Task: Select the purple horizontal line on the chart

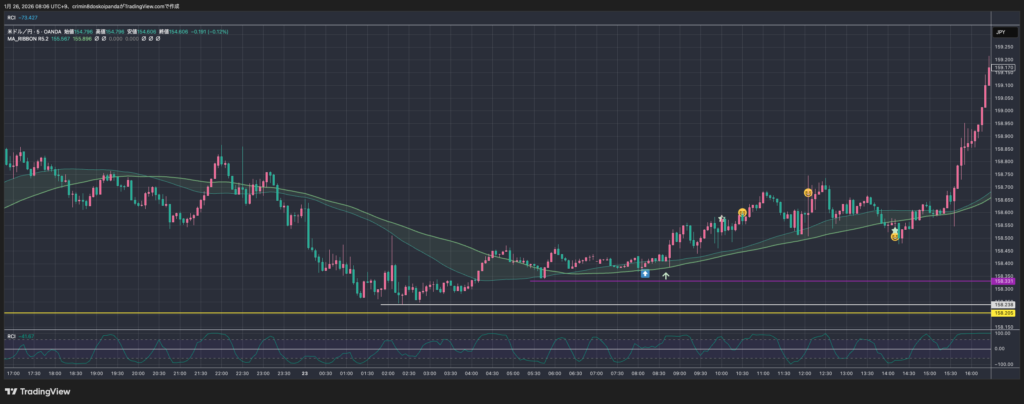Action: point(760,281)
